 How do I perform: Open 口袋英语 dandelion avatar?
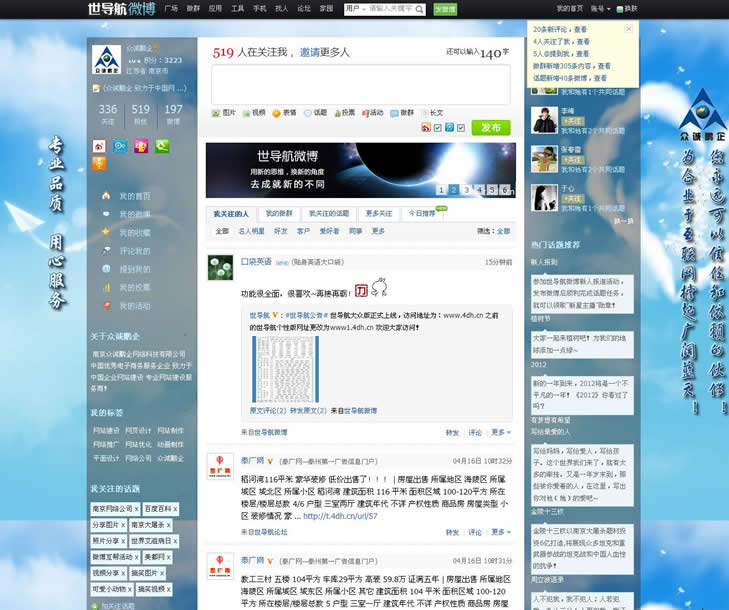click(220, 267)
